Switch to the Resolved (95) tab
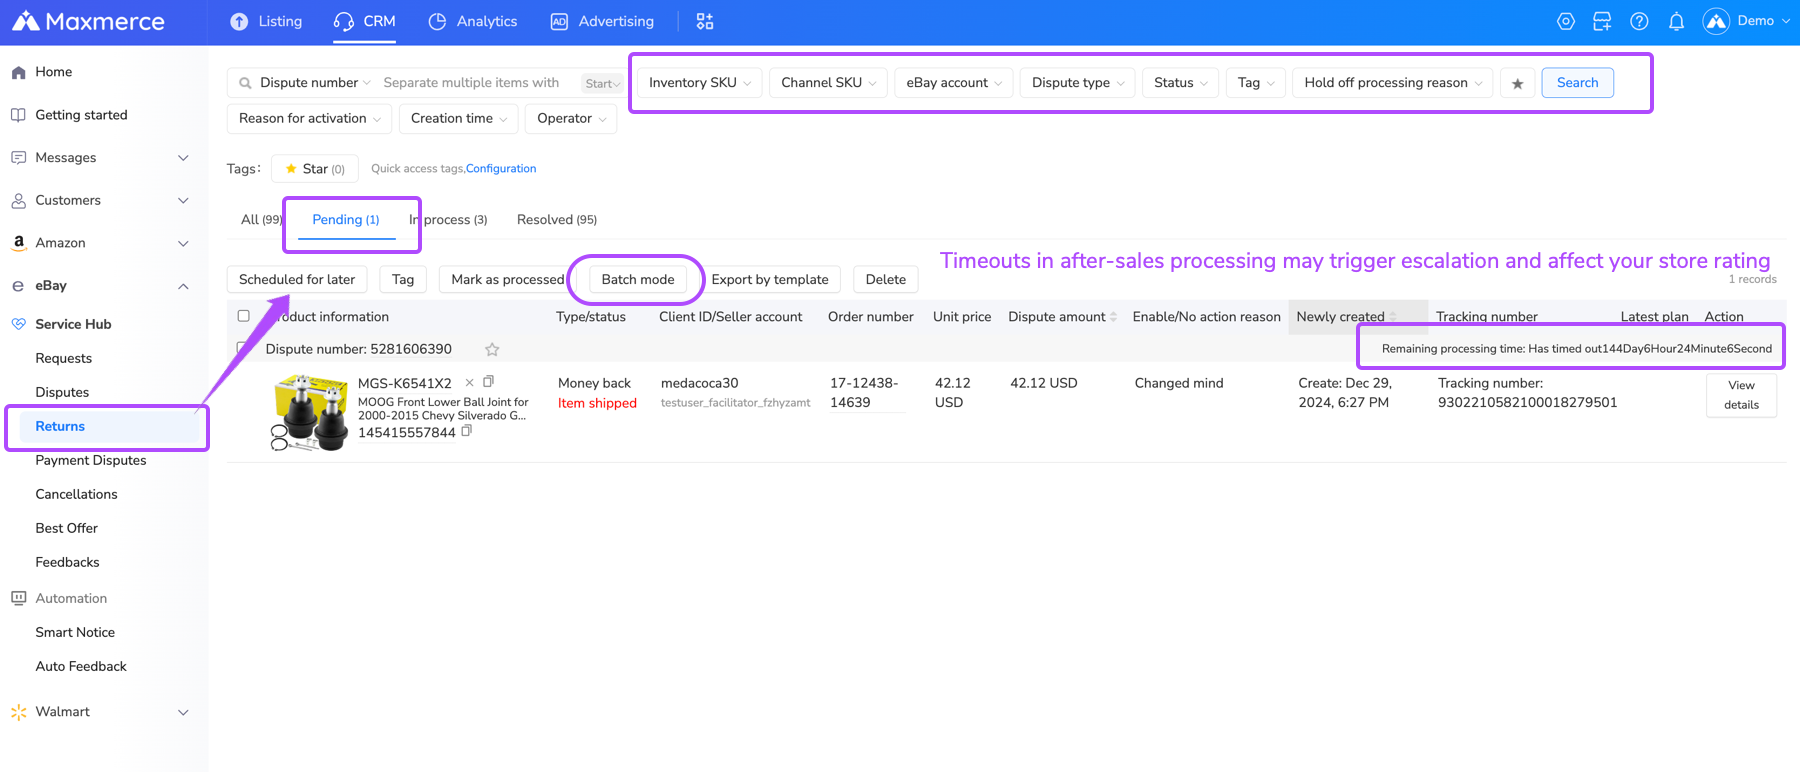 click(x=557, y=220)
